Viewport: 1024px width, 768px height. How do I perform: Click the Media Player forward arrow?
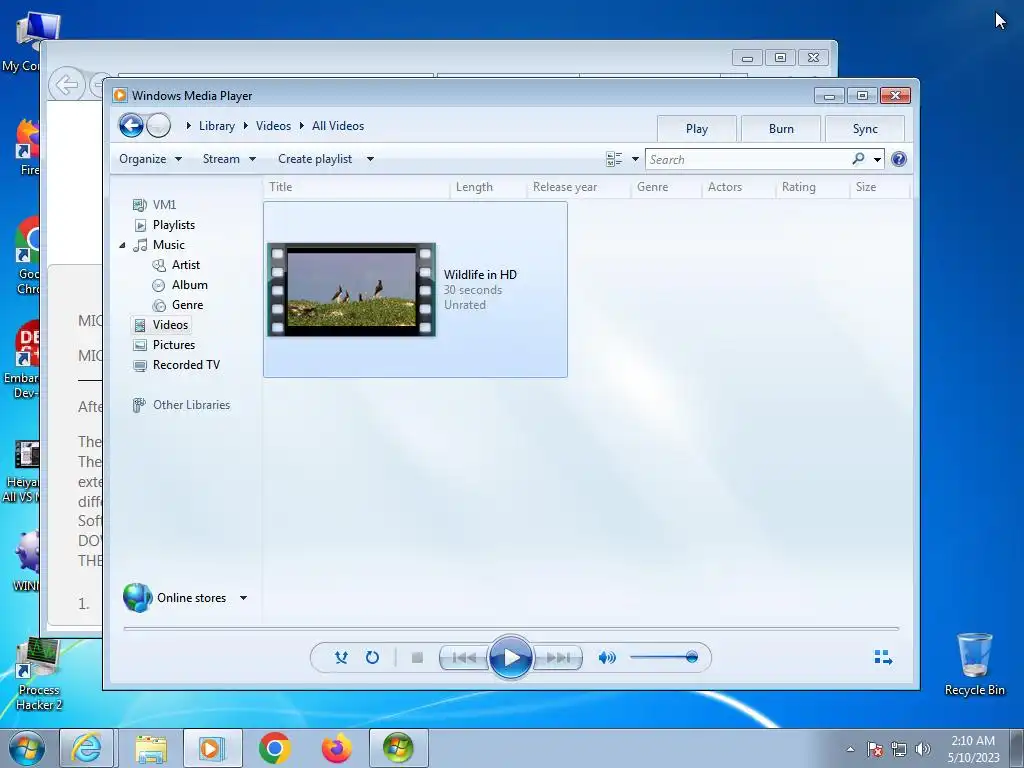tap(158, 125)
